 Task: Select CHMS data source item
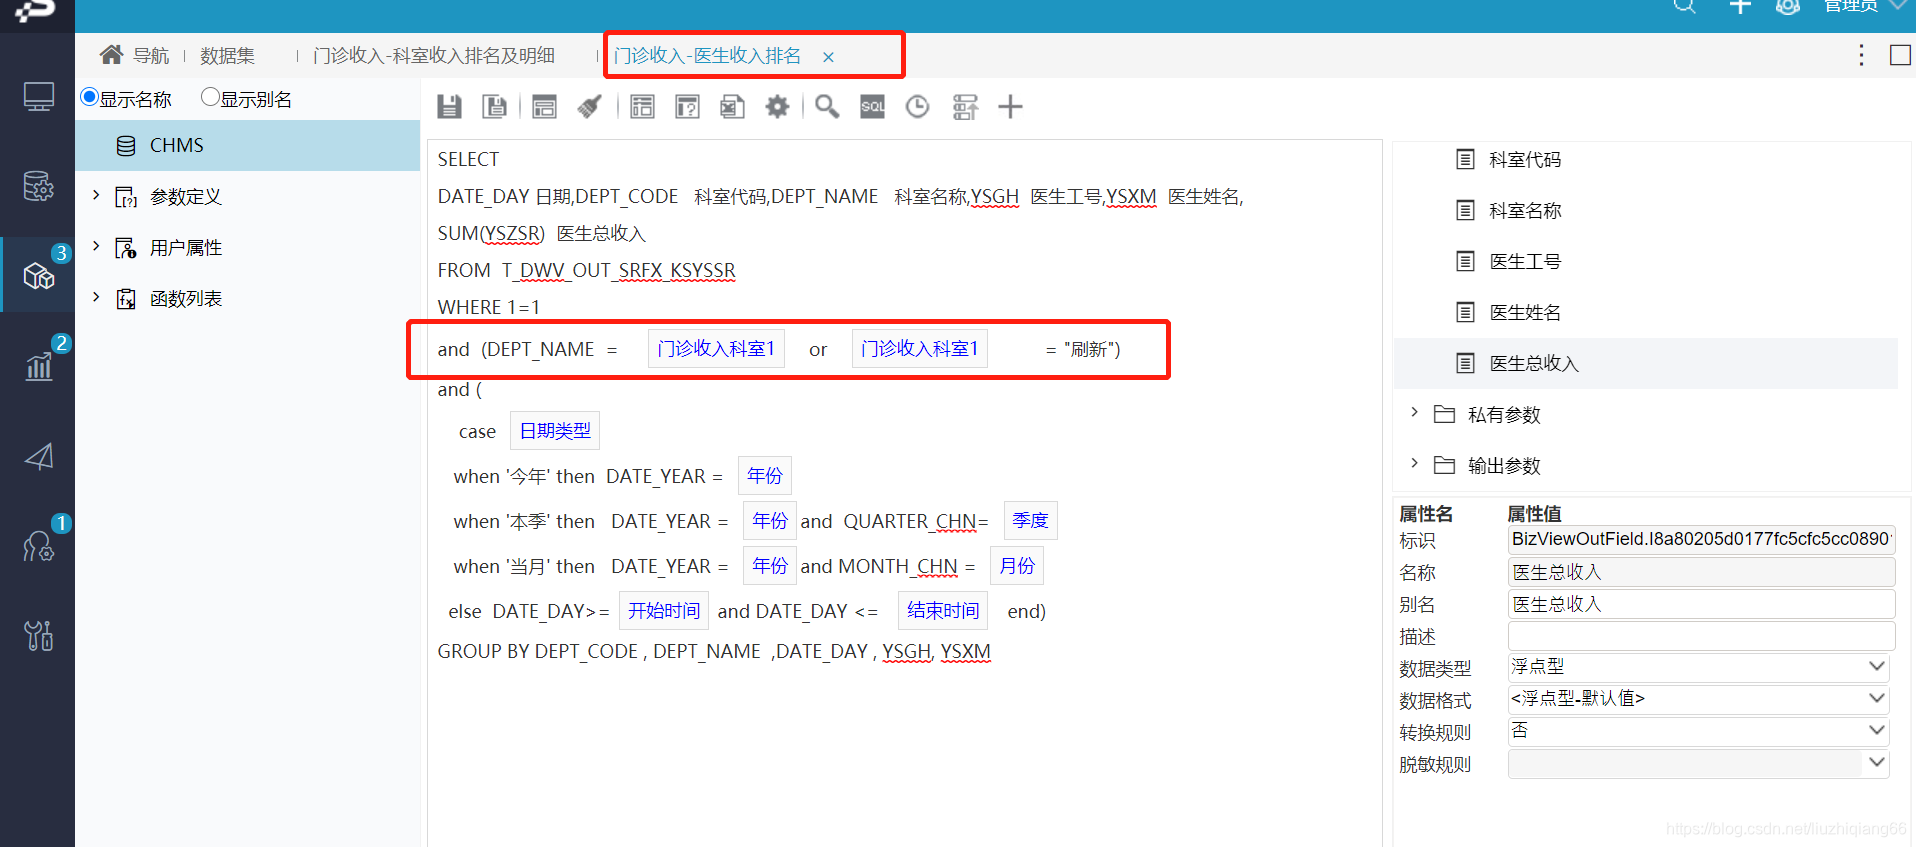pos(248,146)
